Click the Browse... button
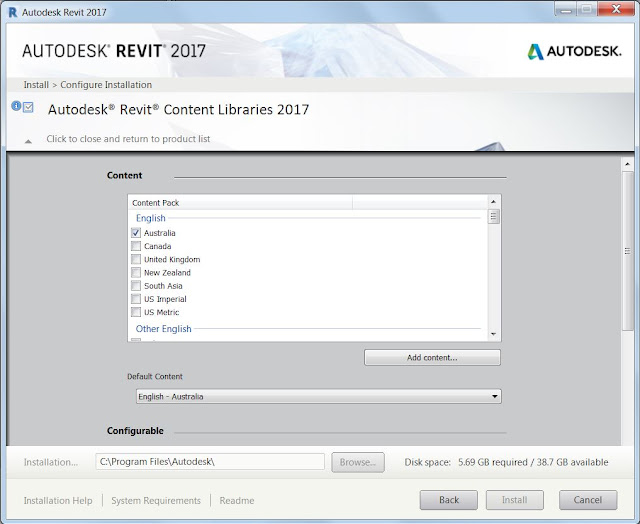Screen dimensions: 640x524 tap(358, 462)
